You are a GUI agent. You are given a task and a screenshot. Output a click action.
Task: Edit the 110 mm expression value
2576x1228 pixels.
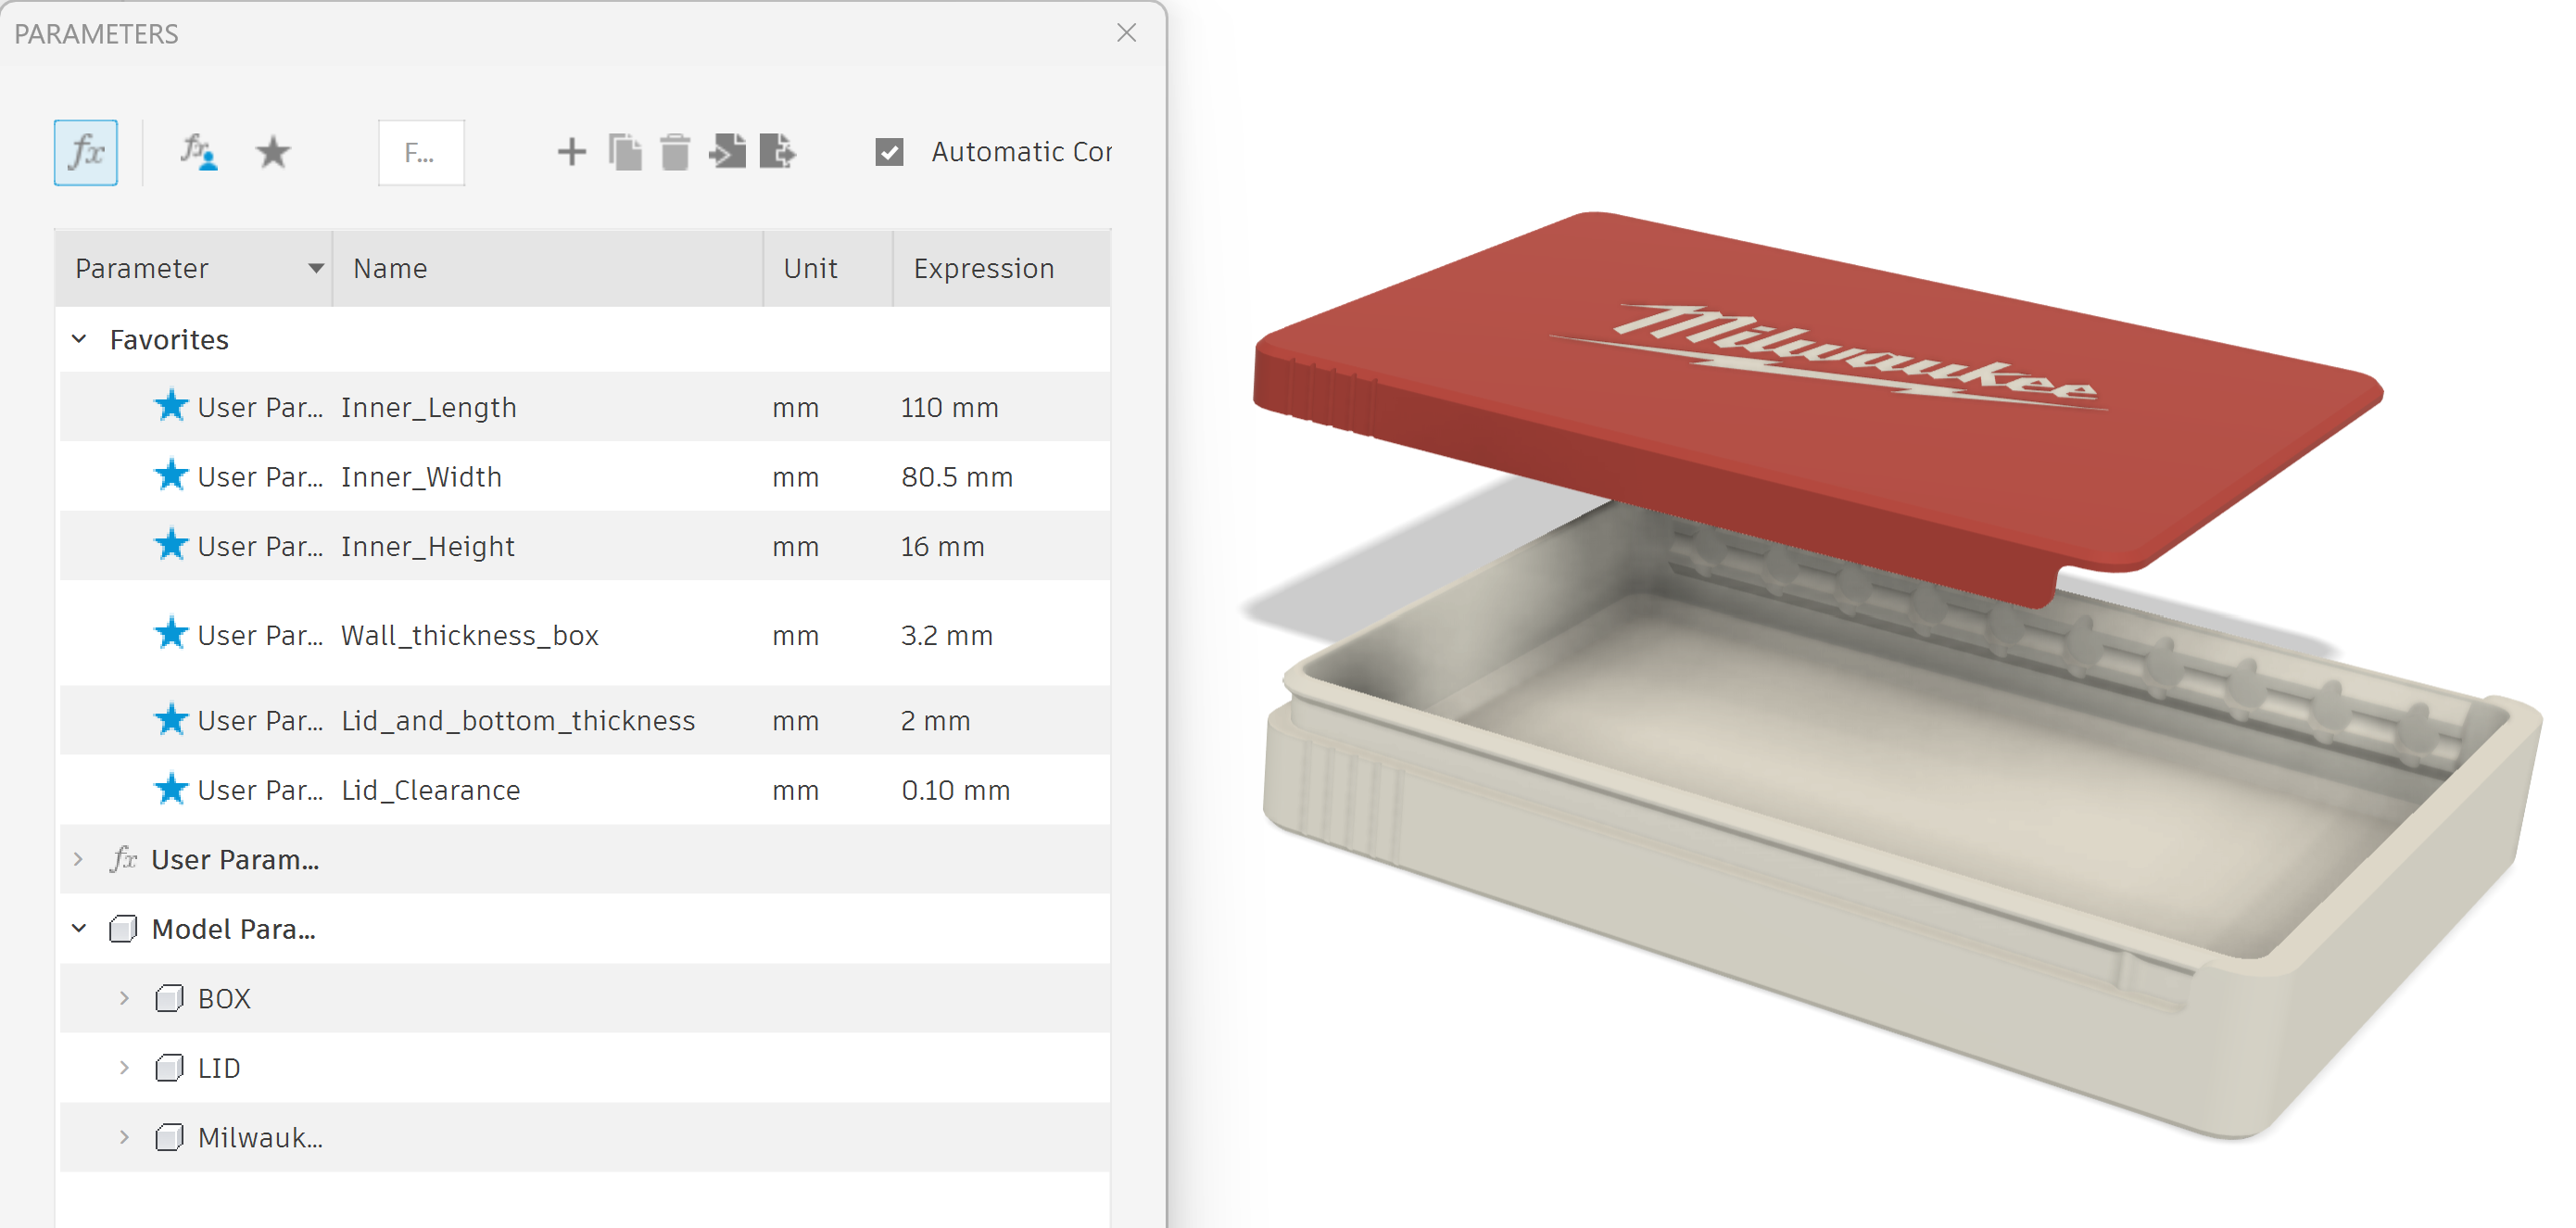(x=950, y=407)
